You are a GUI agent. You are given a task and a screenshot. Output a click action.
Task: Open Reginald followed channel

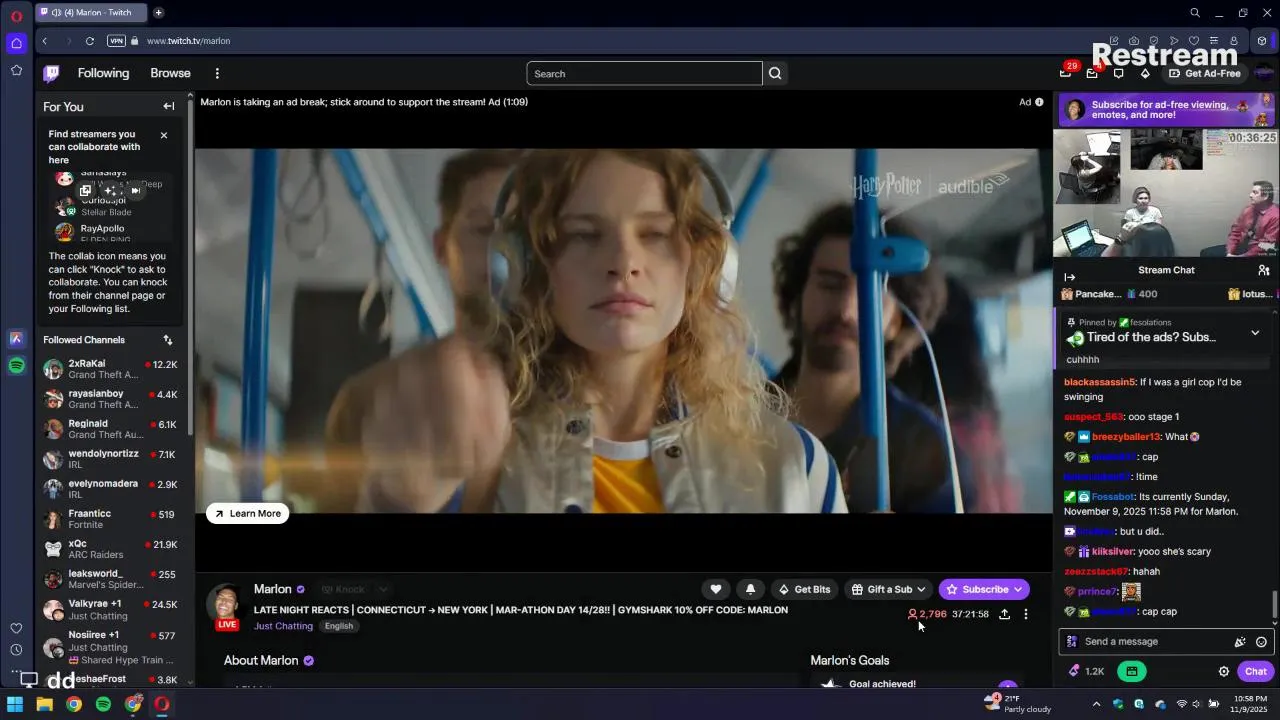(x=110, y=429)
